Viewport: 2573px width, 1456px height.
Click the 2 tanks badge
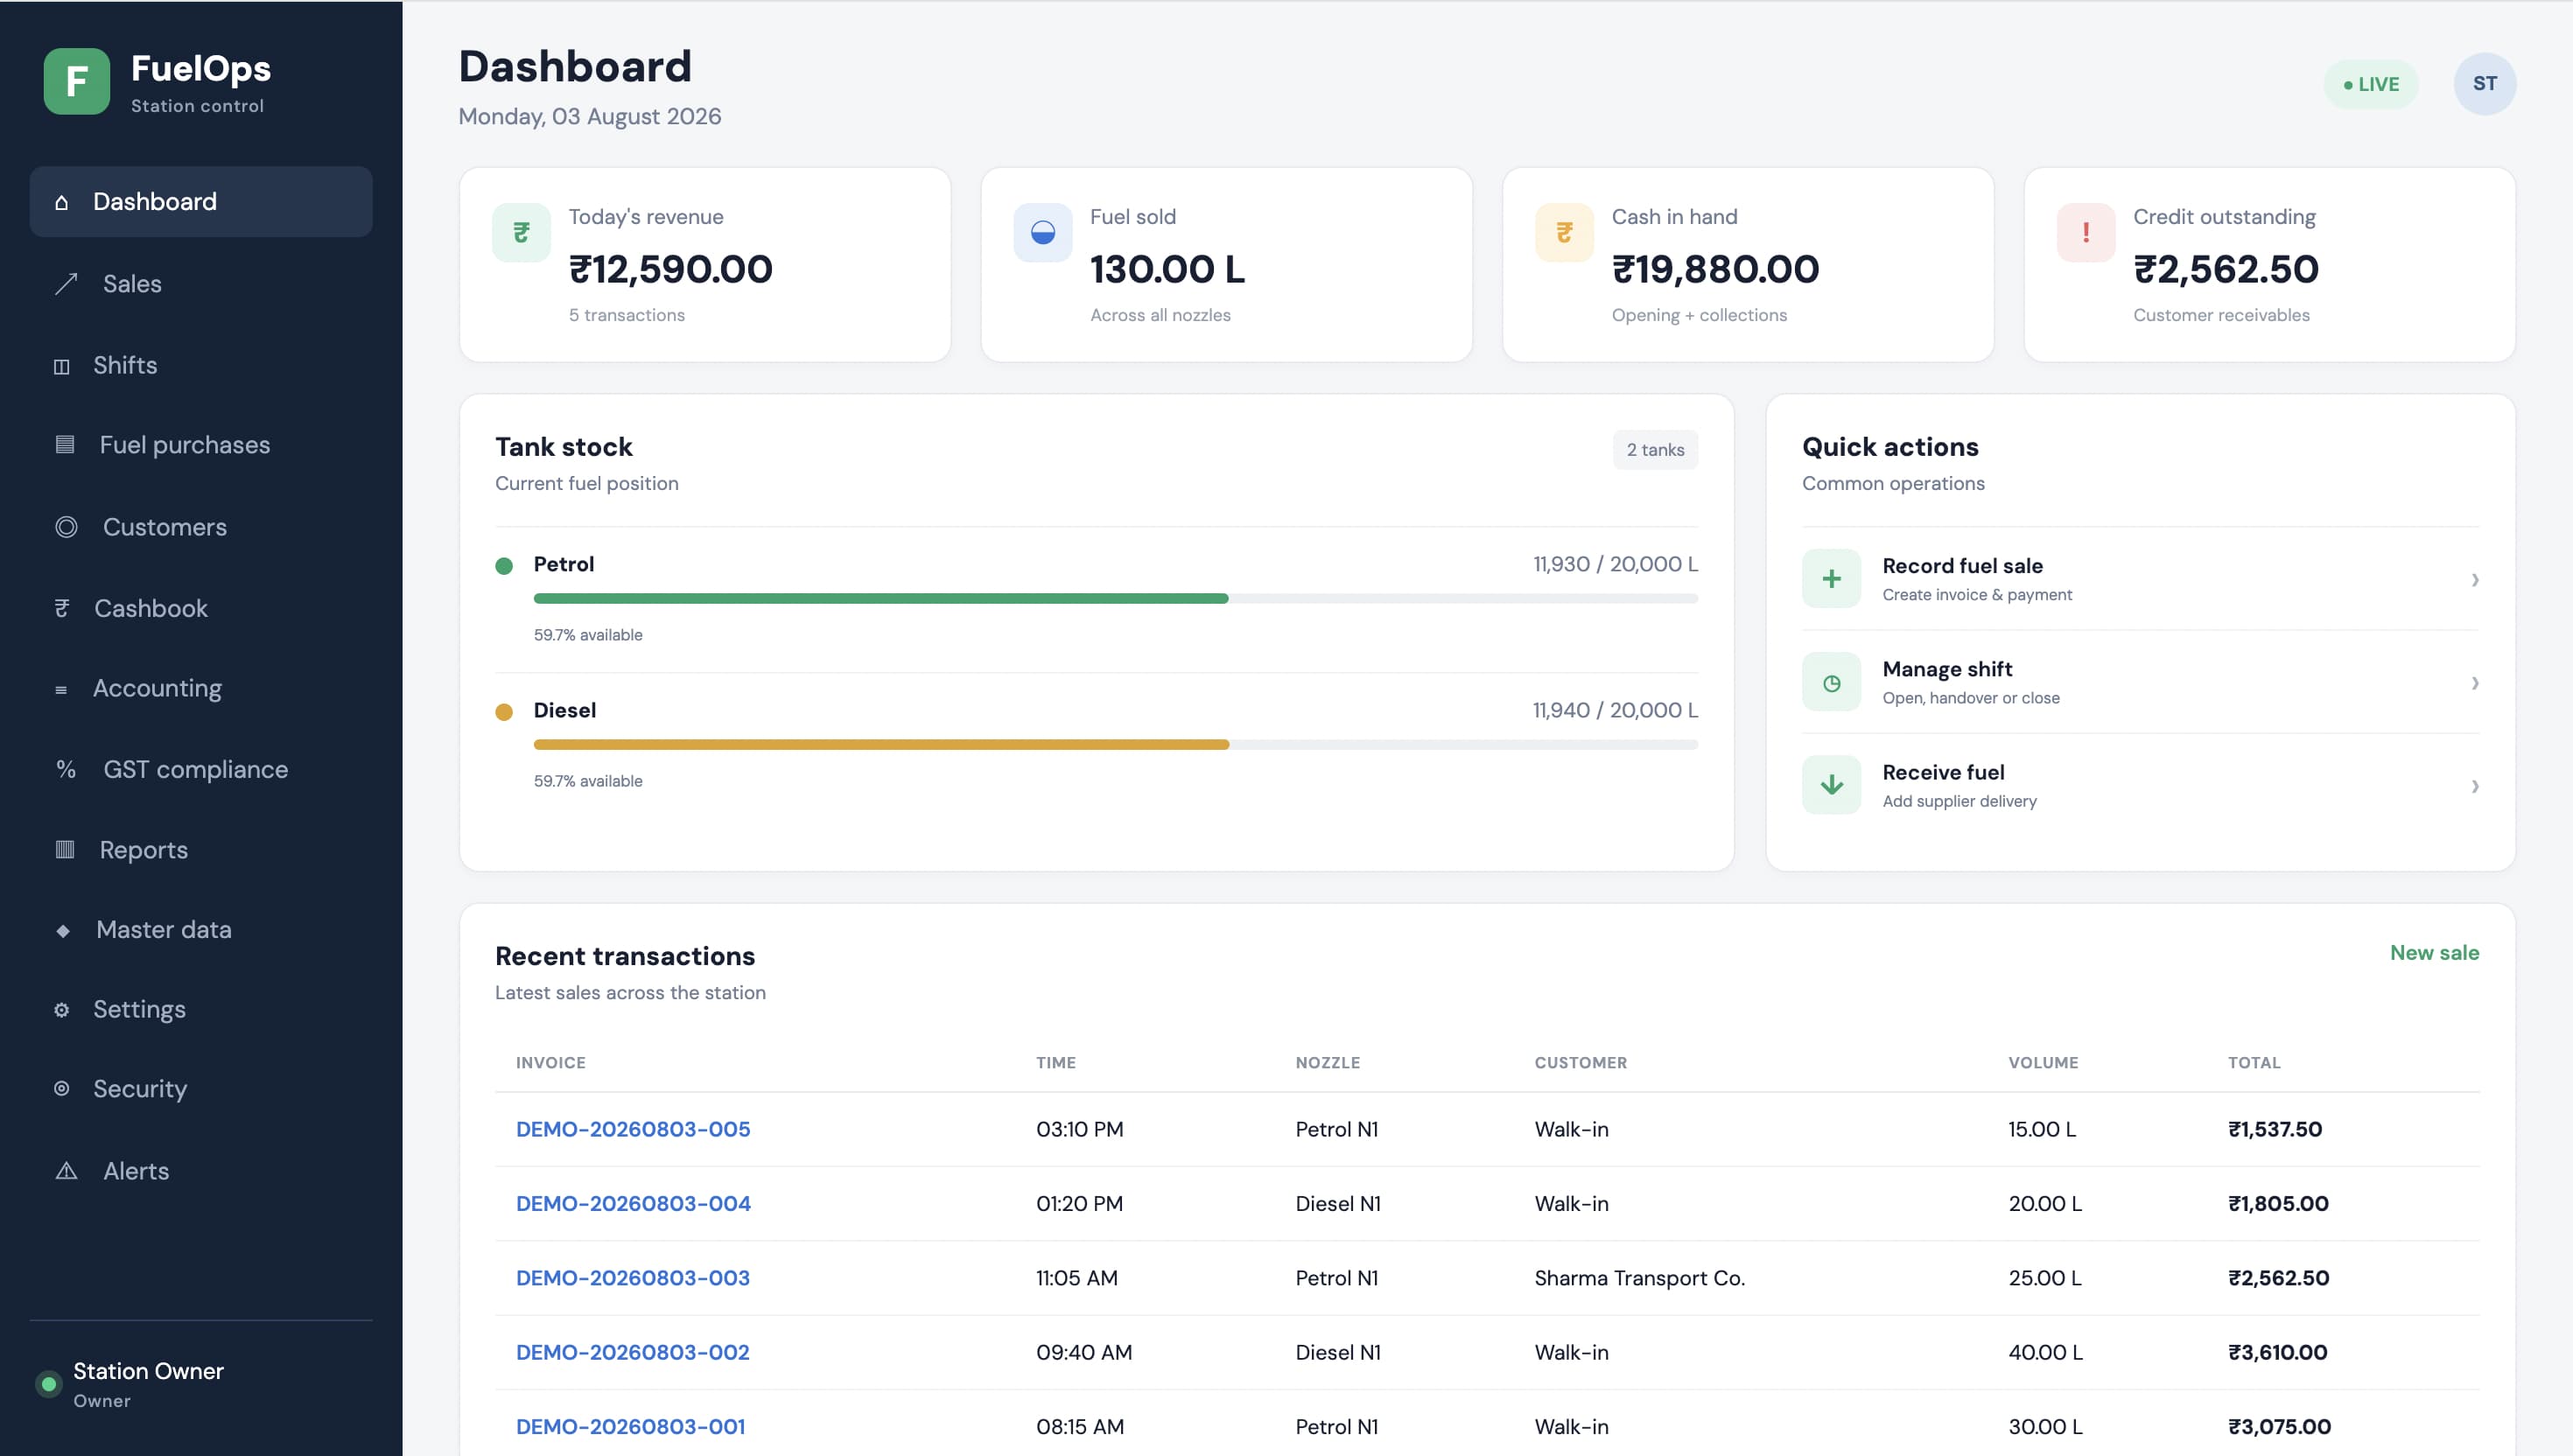[1655, 450]
